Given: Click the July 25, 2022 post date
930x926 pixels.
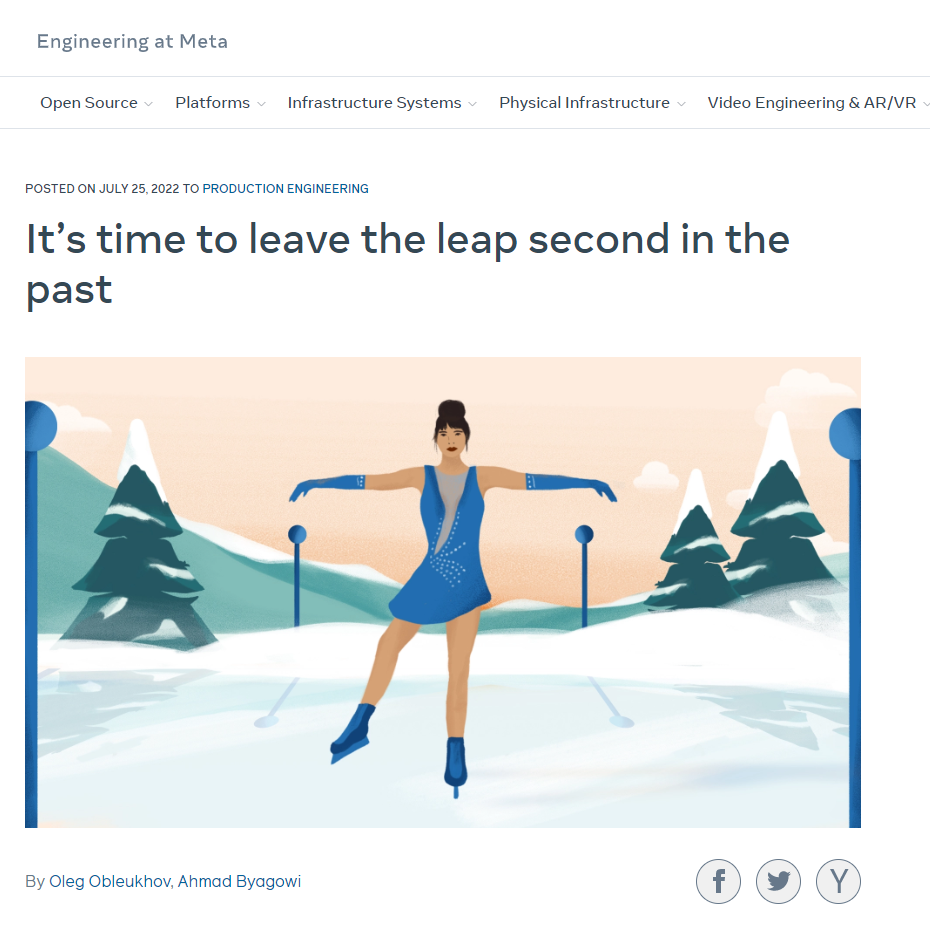Looking at the screenshot, I should click(x=139, y=189).
